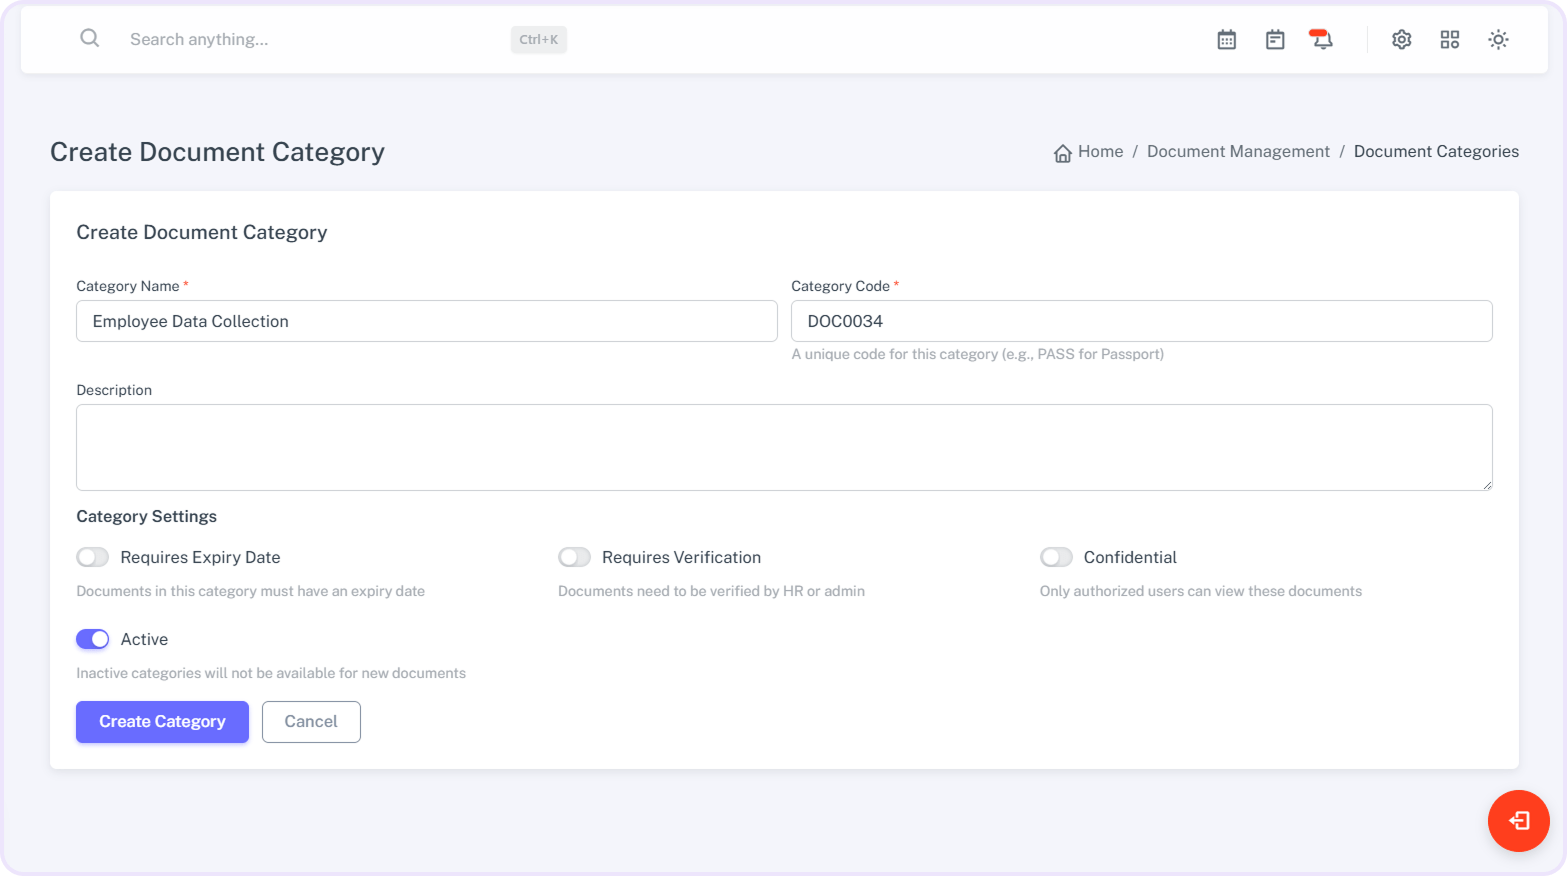Go to Document Management breadcrumb

click(1237, 152)
